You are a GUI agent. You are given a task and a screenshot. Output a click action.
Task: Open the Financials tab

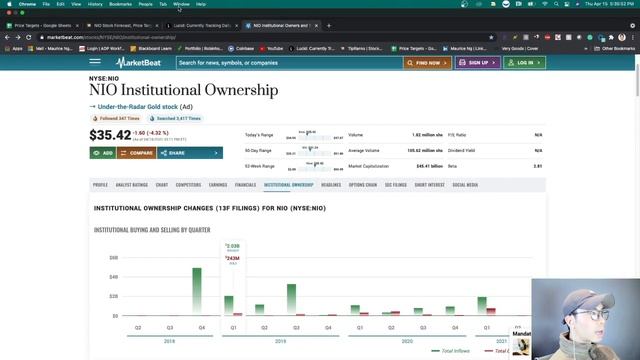tap(245, 185)
